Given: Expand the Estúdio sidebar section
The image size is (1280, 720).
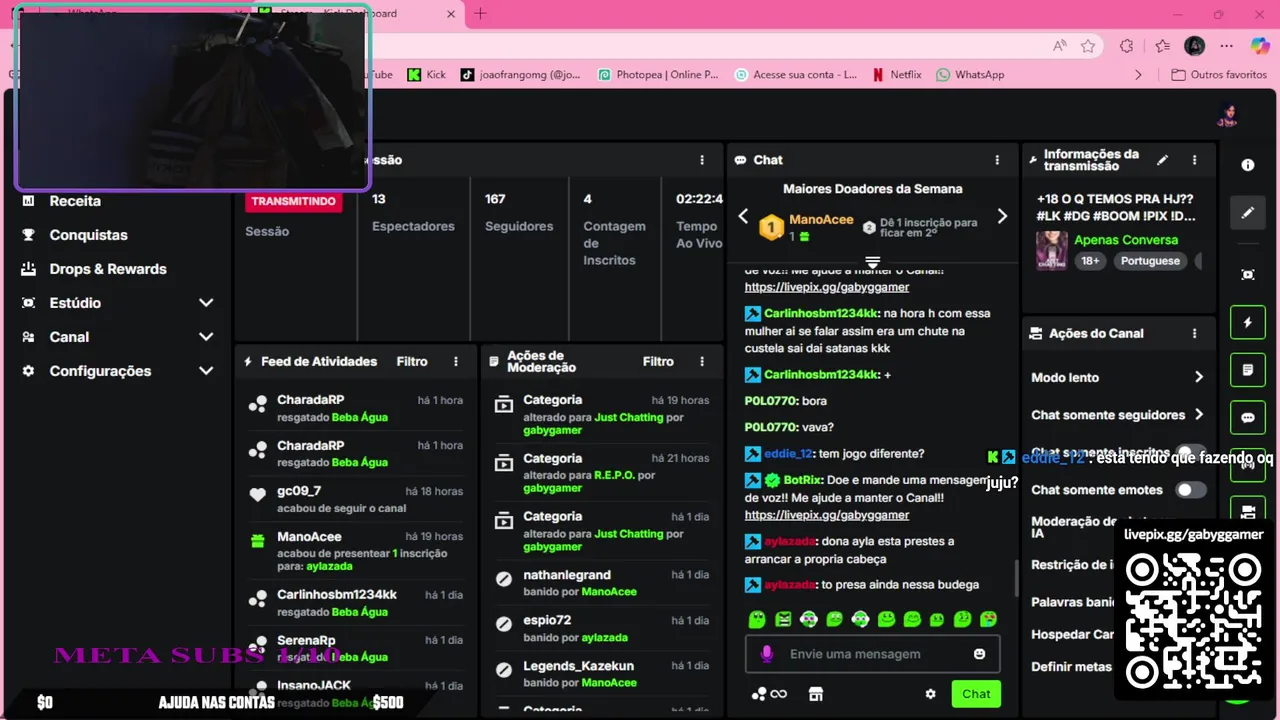Looking at the screenshot, I should pos(118,303).
